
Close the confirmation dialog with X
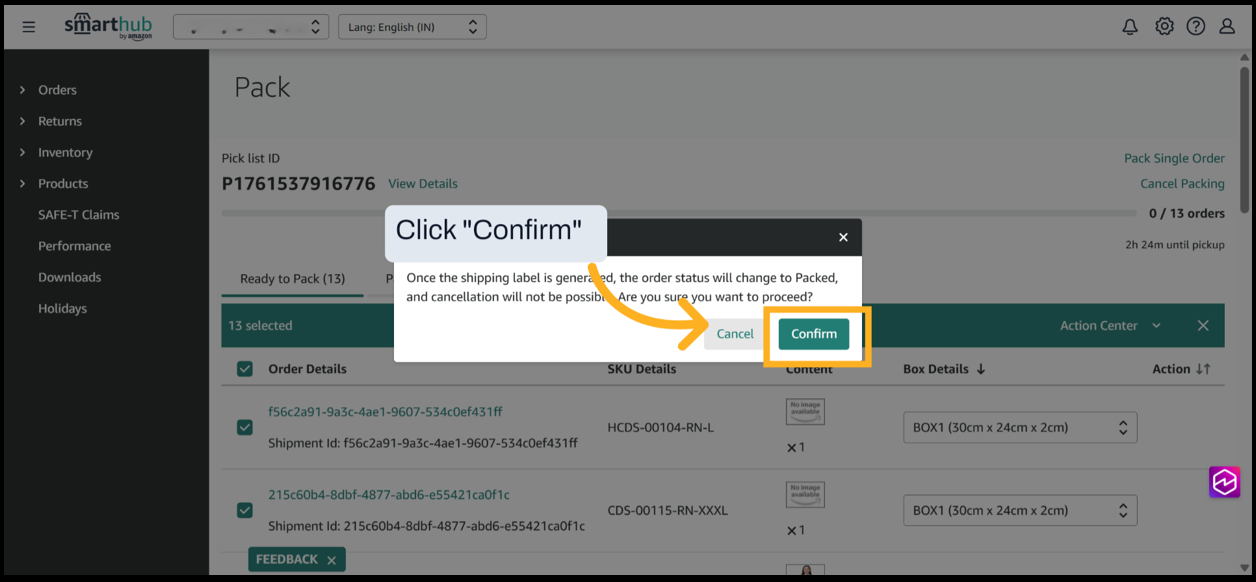coord(843,237)
